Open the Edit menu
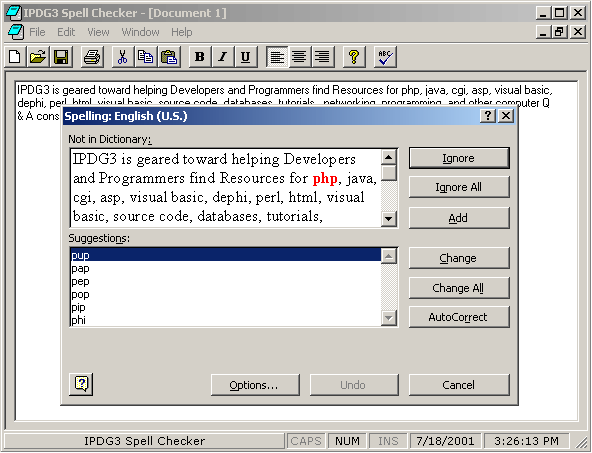The width and height of the screenshot is (592, 453). click(x=66, y=32)
